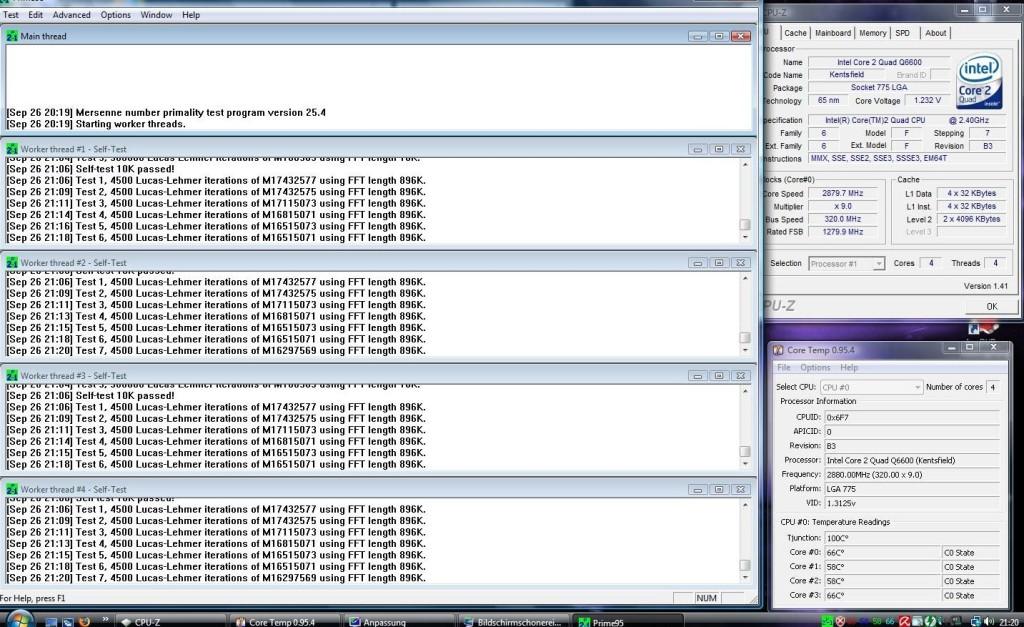
Task: Click scroll-down arrow in Worker thread #1
Action: coord(745,237)
